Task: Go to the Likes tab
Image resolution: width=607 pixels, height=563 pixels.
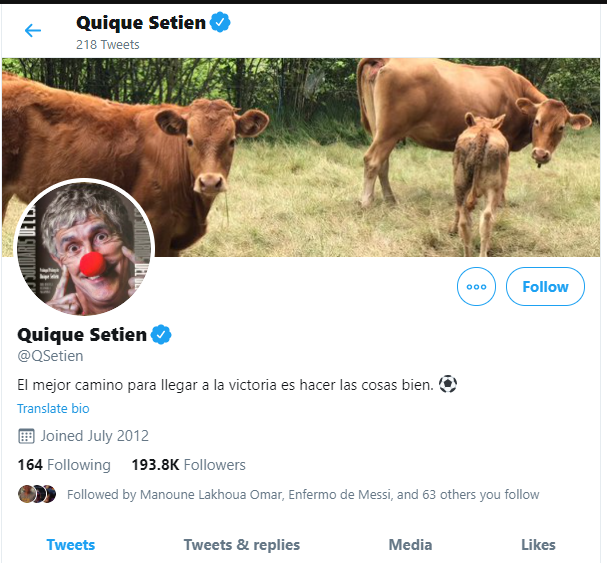Action: click(538, 545)
